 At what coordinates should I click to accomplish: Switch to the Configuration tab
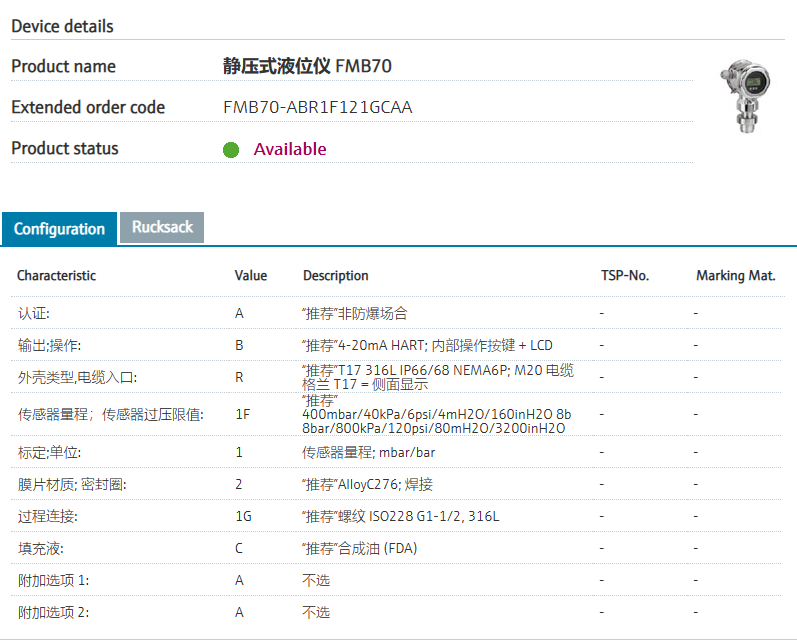click(59, 229)
